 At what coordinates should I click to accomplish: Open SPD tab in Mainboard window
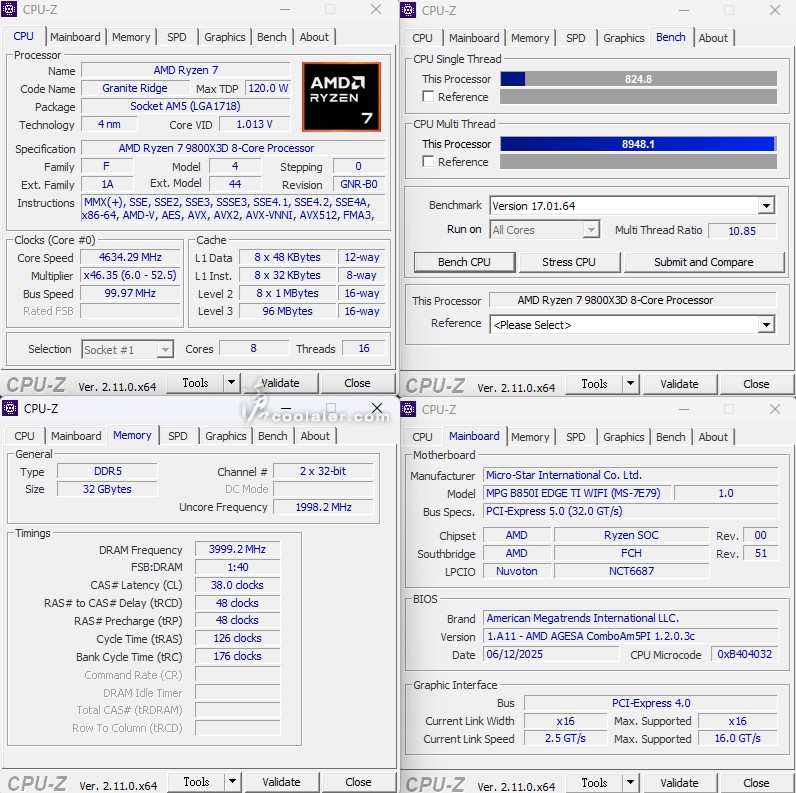[575, 437]
